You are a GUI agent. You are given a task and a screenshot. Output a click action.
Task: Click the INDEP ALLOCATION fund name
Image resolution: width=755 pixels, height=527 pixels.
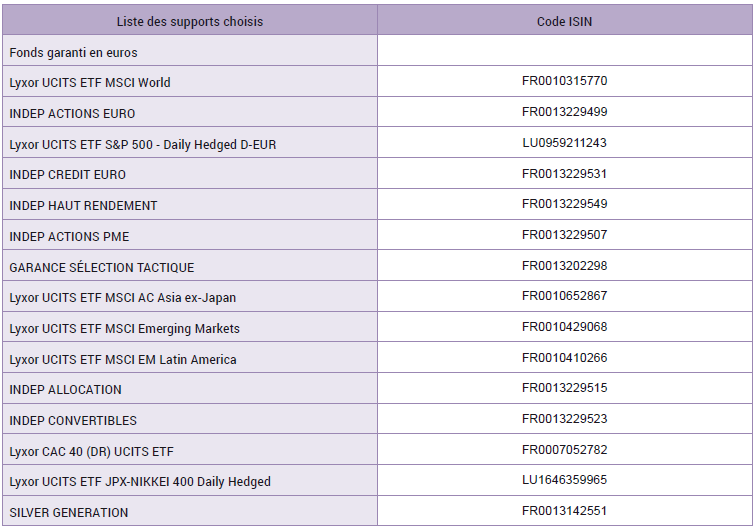click(x=65, y=390)
